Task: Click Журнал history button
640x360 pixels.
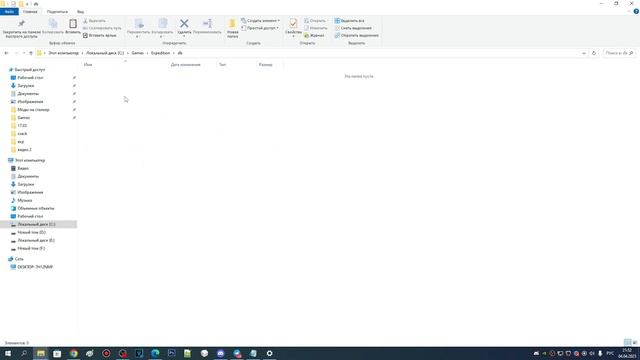Action: [x=314, y=35]
